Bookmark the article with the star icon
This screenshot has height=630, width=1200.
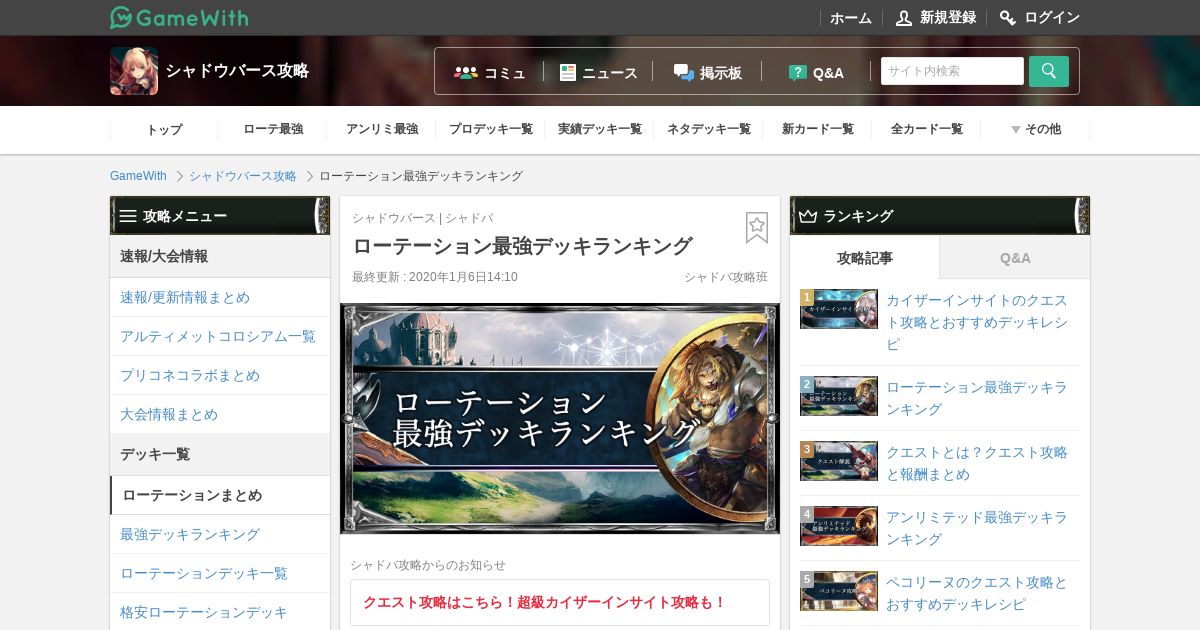click(757, 228)
